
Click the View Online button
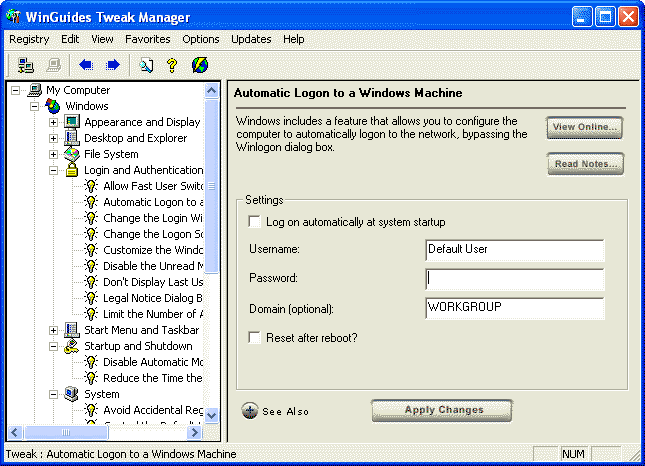585,128
